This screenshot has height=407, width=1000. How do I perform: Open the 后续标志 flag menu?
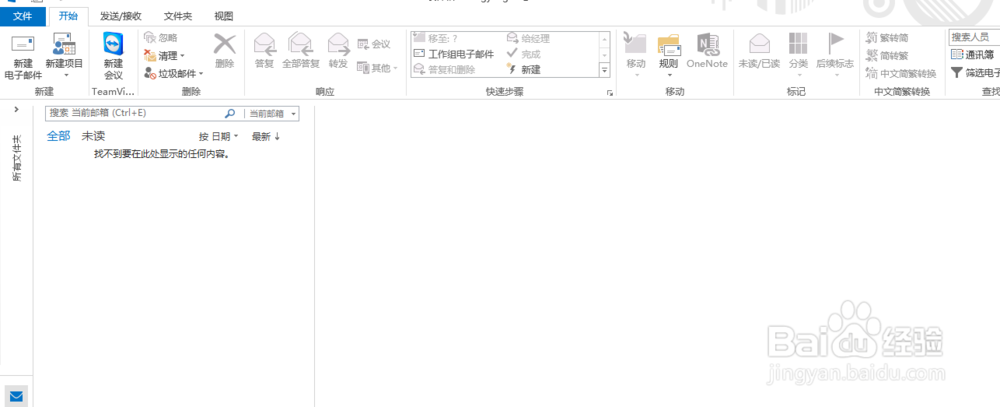tap(835, 56)
